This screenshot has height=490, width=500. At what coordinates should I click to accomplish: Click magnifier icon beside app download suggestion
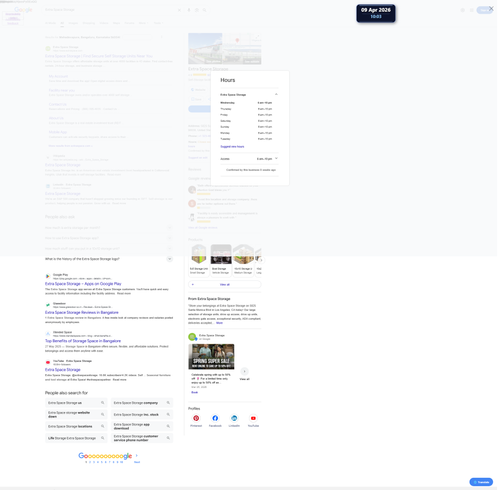point(168,426)
